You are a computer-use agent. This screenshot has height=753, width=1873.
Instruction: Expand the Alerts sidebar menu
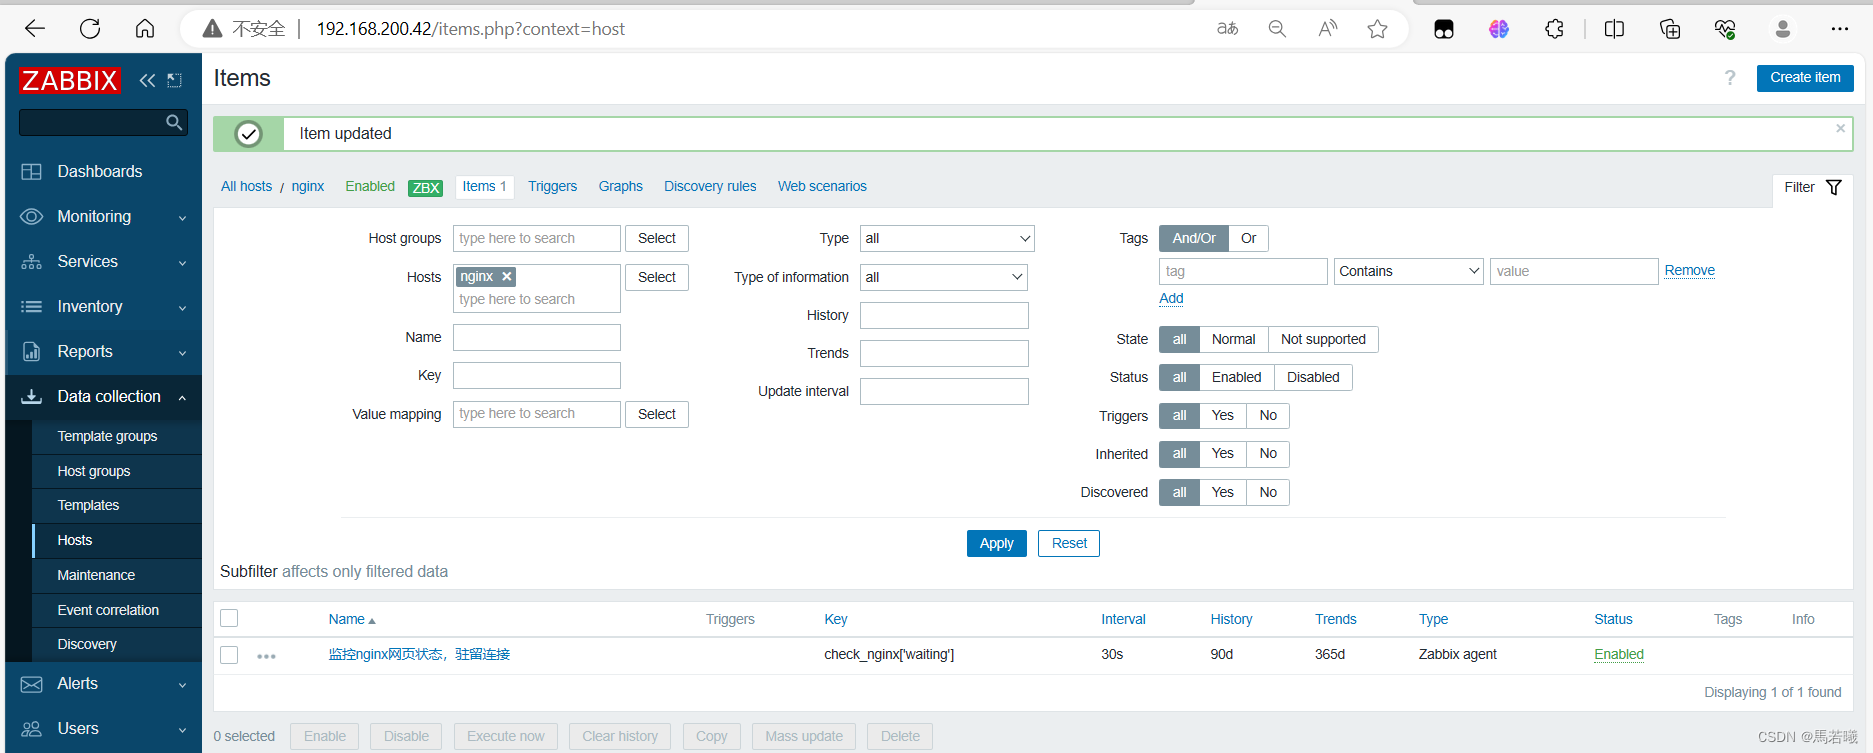pyautogui.click(x=104, y=684)
